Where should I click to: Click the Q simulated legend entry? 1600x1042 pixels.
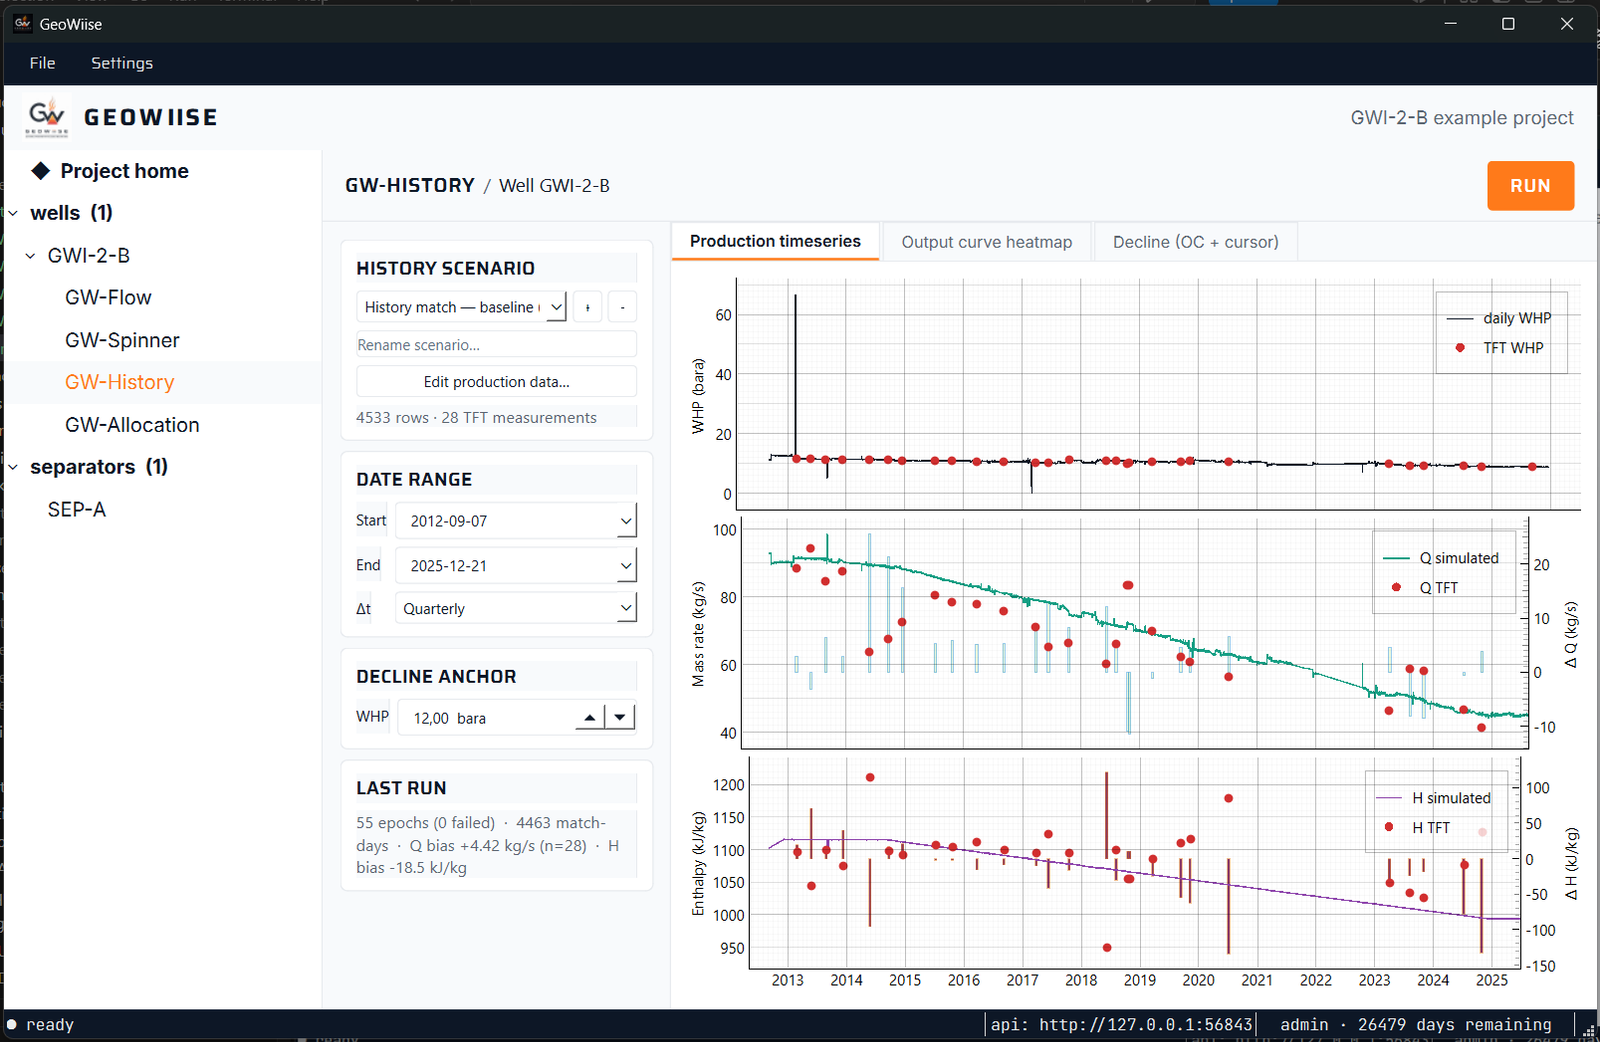[x=1441, y=558]
